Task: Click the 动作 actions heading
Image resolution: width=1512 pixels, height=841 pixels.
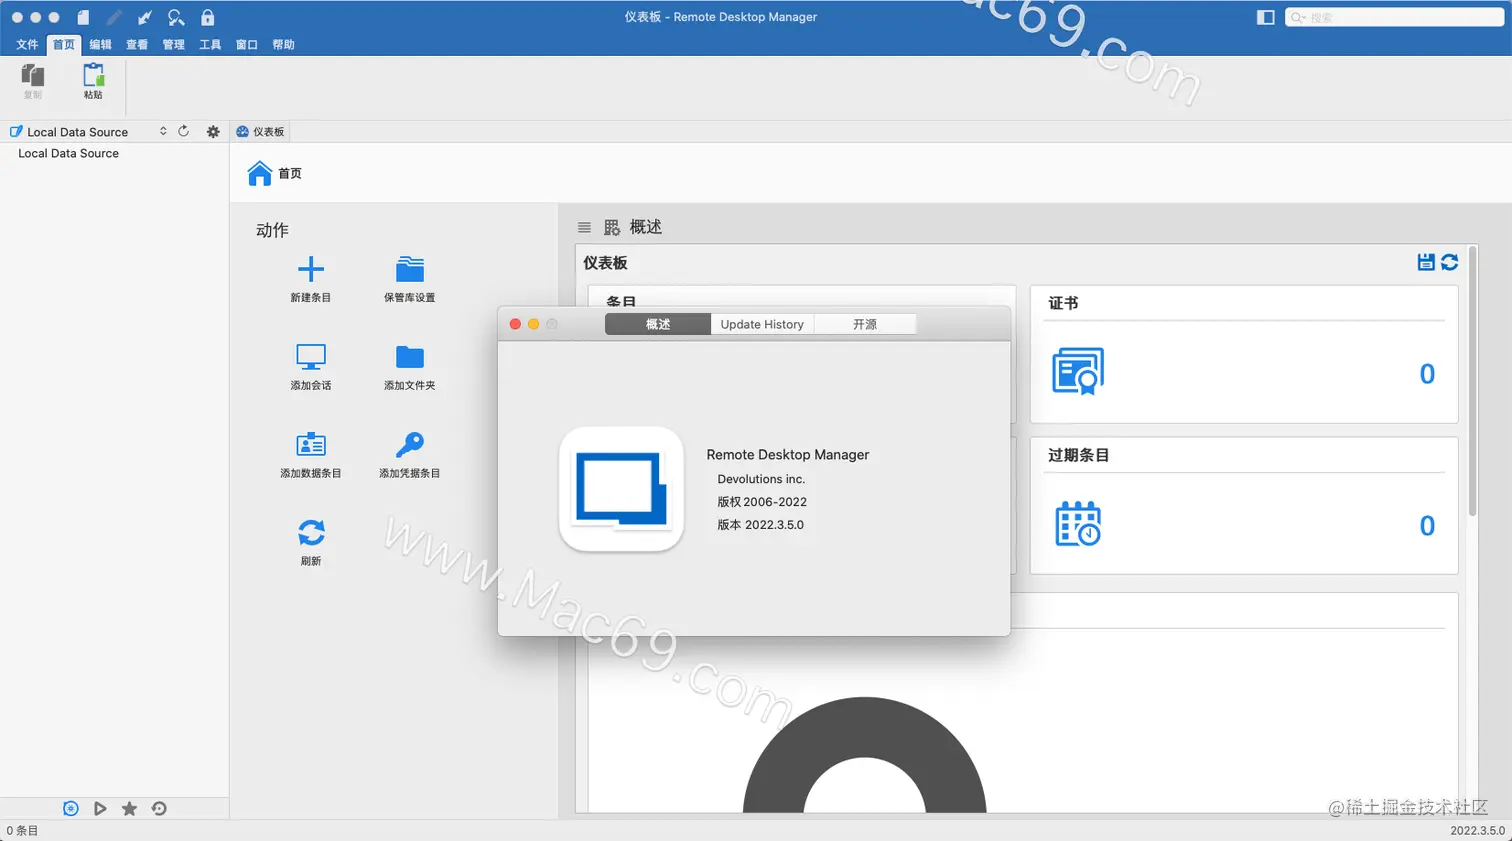Action: pos(272,230)
